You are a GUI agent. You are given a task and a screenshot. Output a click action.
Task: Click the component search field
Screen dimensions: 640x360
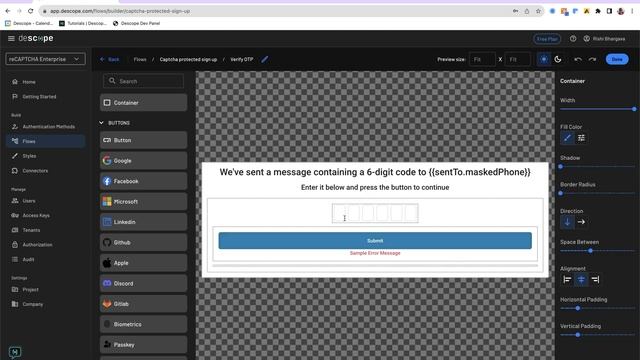click(x=143, y=81)
